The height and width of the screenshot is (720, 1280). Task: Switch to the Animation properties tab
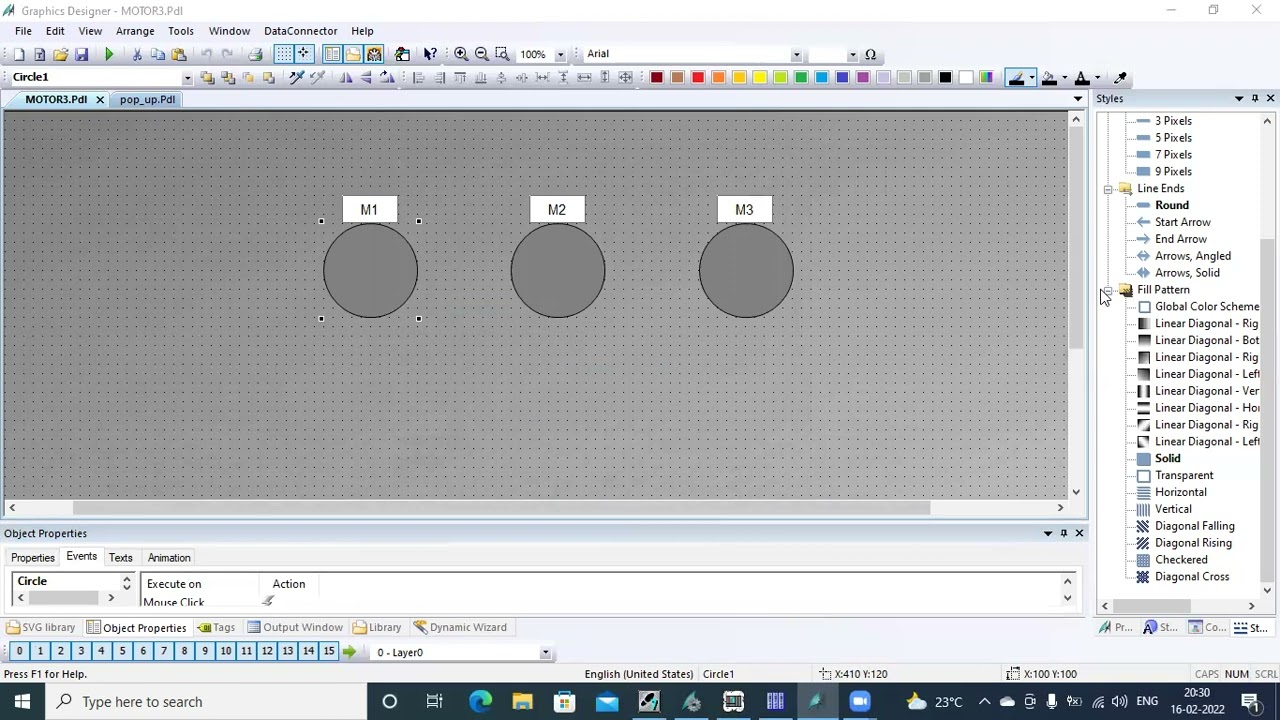(x=169, y=558)
